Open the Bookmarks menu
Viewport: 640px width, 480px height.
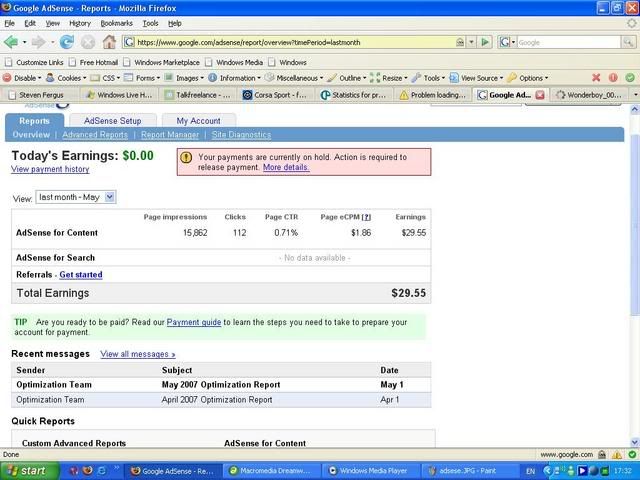click(116, 22)
